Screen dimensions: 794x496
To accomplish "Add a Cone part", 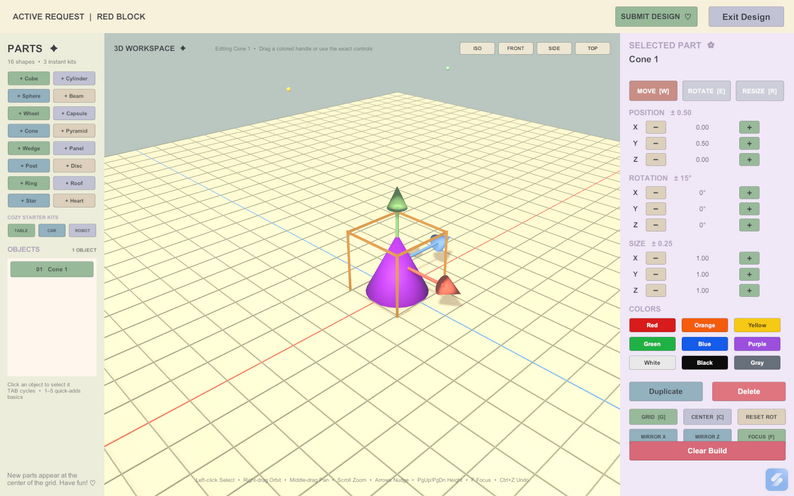I will coord(29,131).
